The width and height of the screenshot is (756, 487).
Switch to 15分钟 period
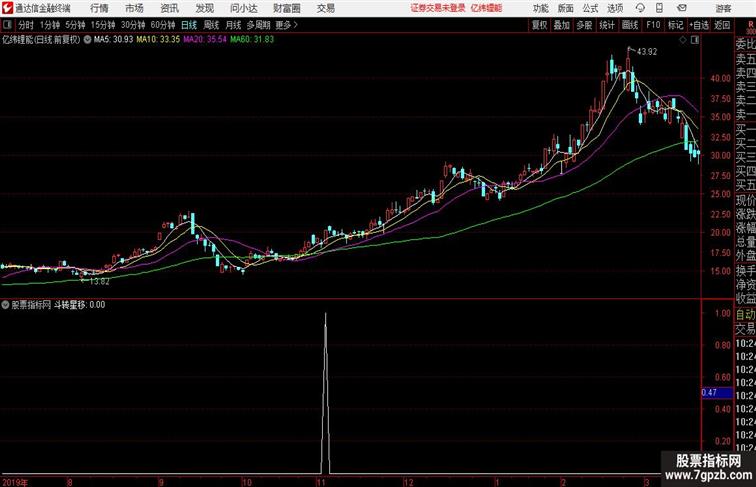[x=103, y=25]
